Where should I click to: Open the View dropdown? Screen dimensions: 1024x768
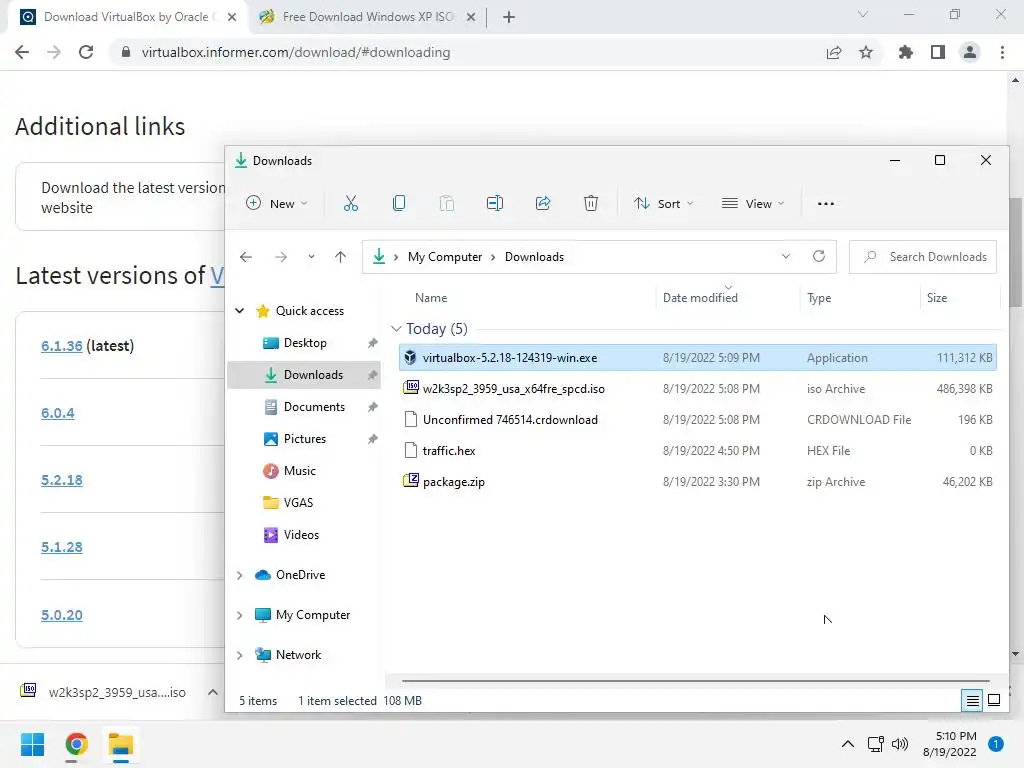pyautogui.click(x=752, y=204)
